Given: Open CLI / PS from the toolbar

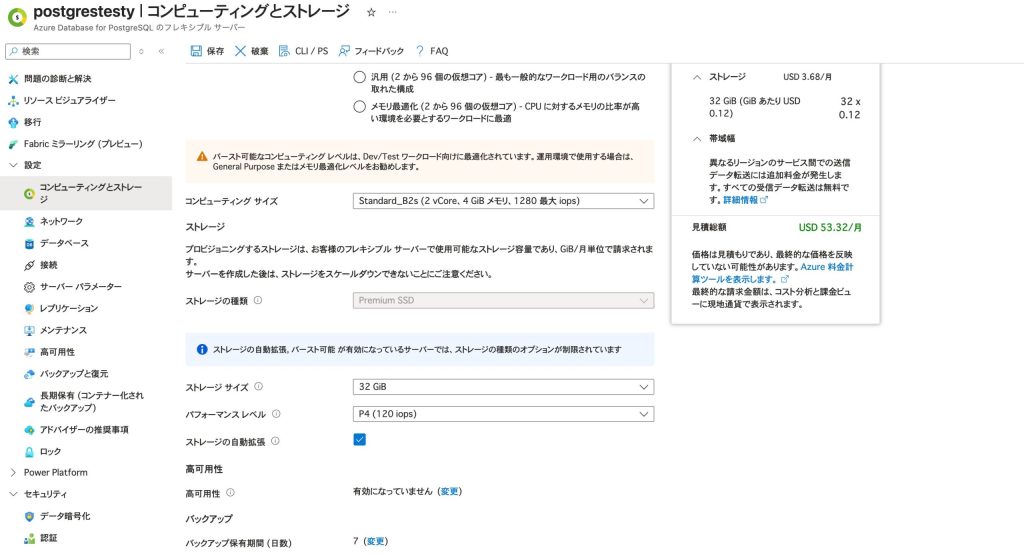Looking at the screenshot, I should [285, 51].
